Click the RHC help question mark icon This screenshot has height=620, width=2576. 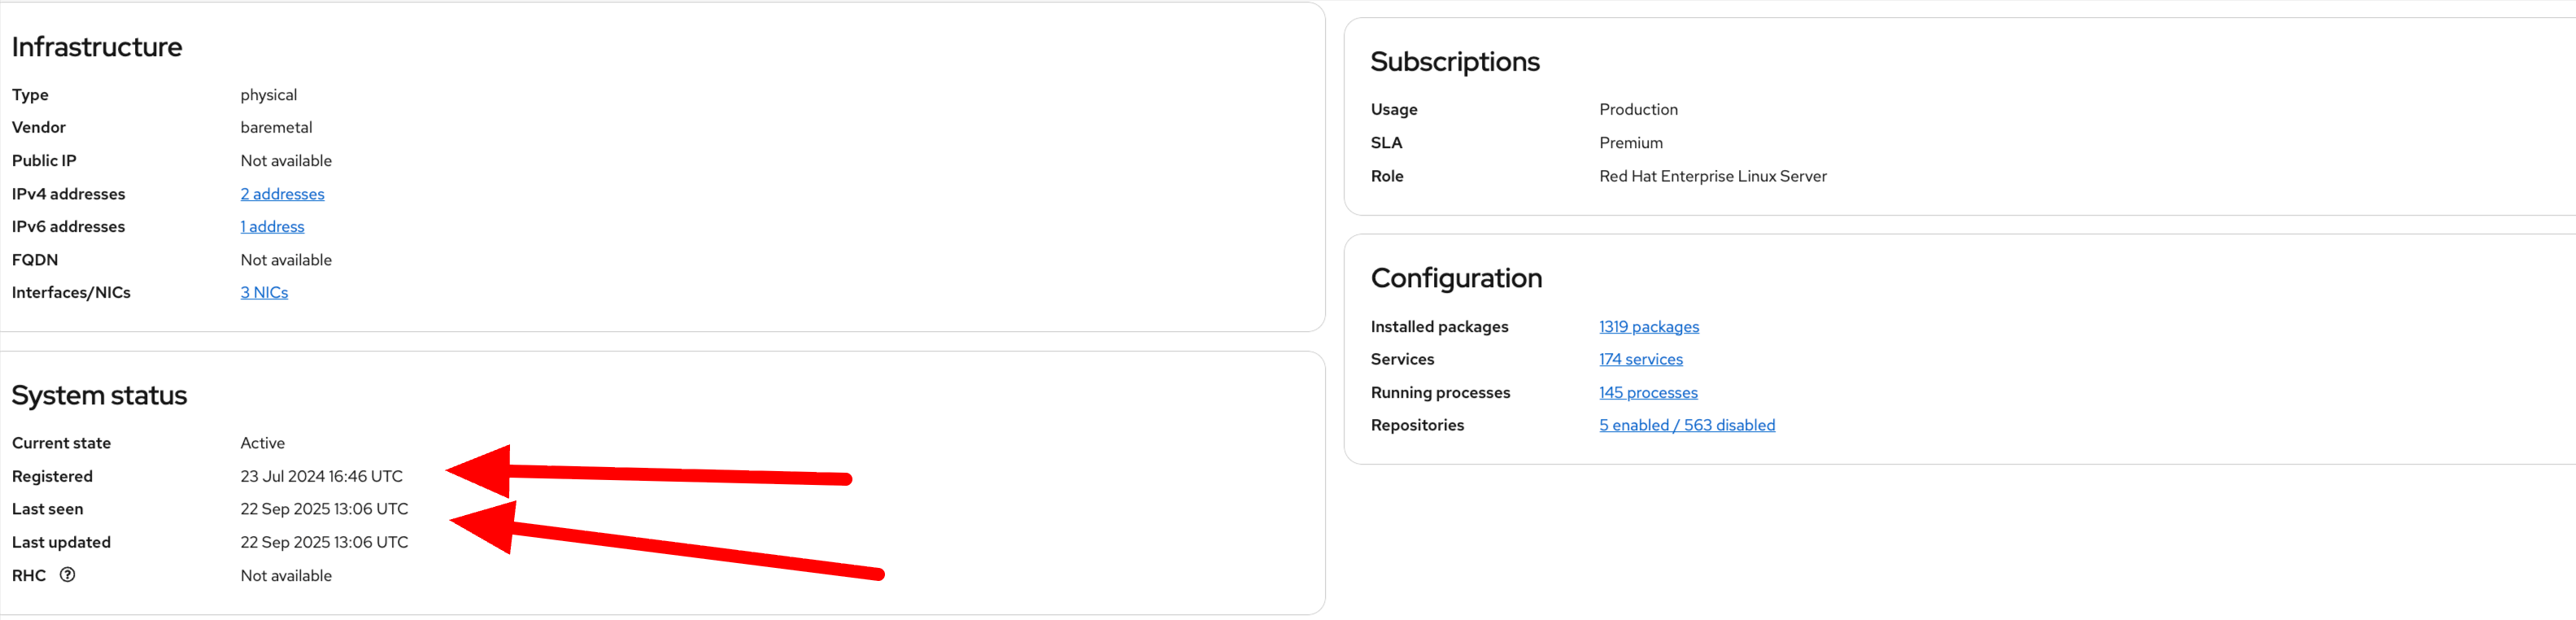(67, 575)
